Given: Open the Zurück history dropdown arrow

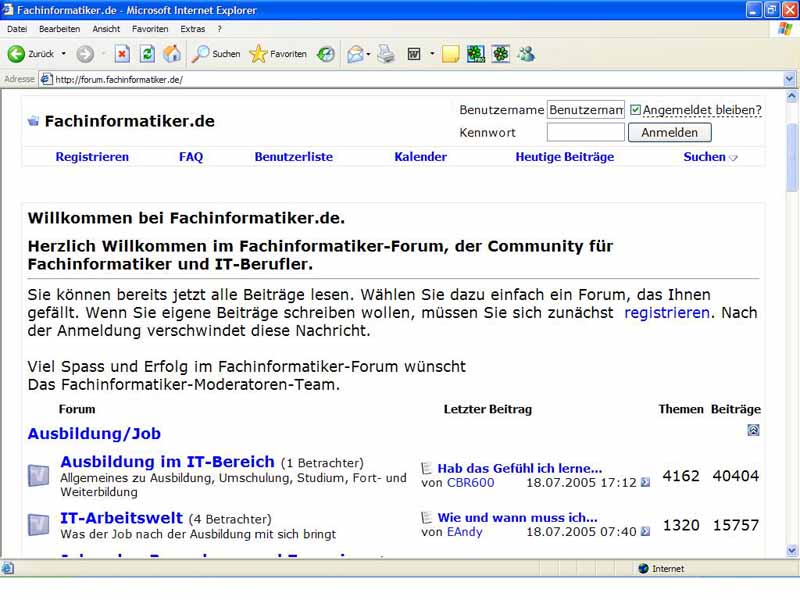Looking at the screenshot, I should pyautogui.click(x=63, y=54).
